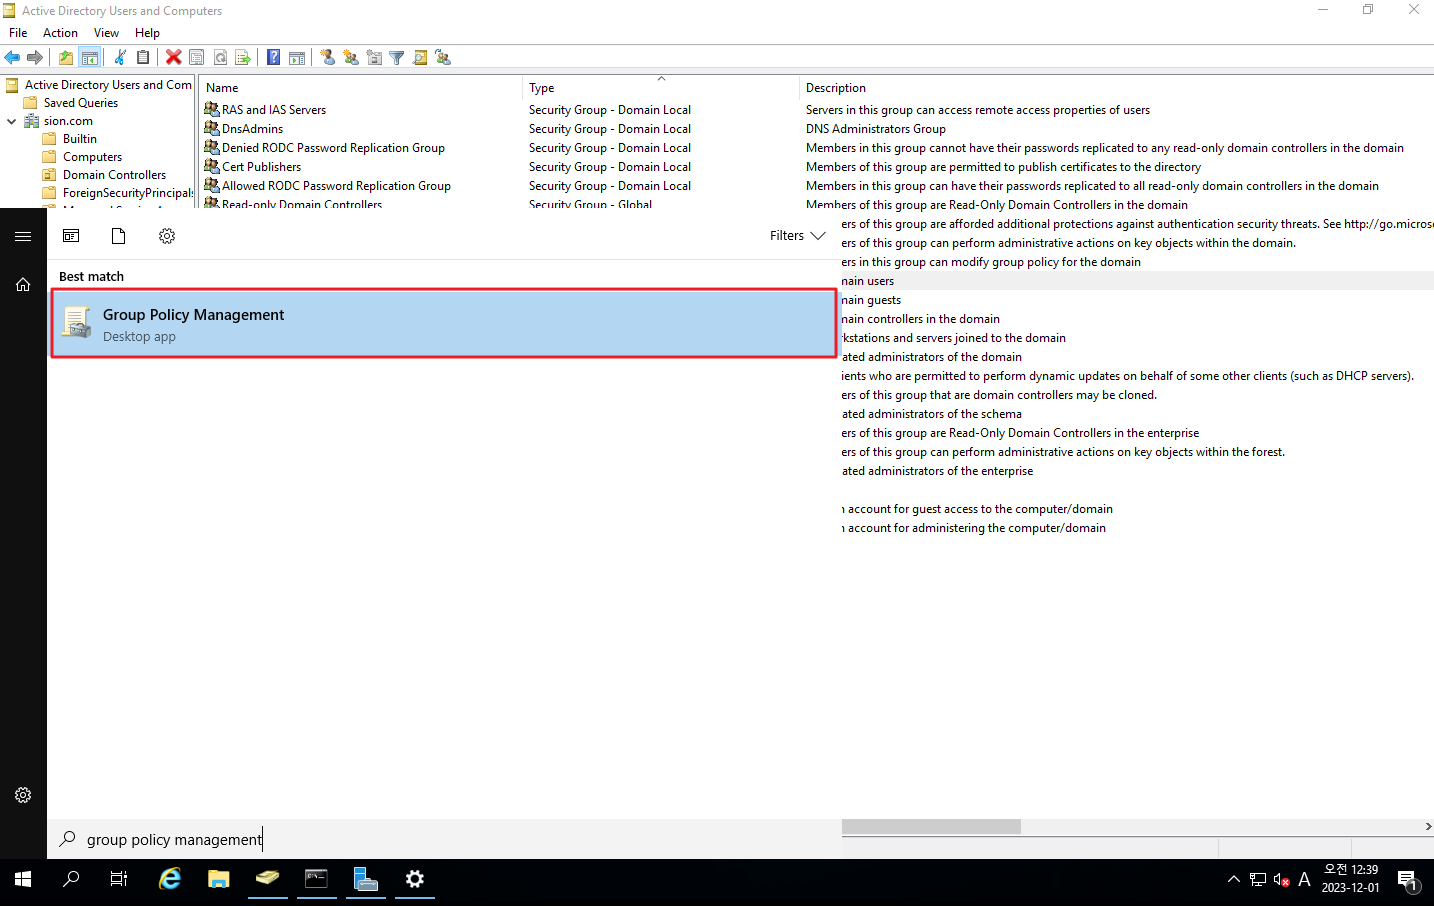Open File Explorer from the taskbar
Screen dimensions: 1434x906
click(x=219, y=879)
